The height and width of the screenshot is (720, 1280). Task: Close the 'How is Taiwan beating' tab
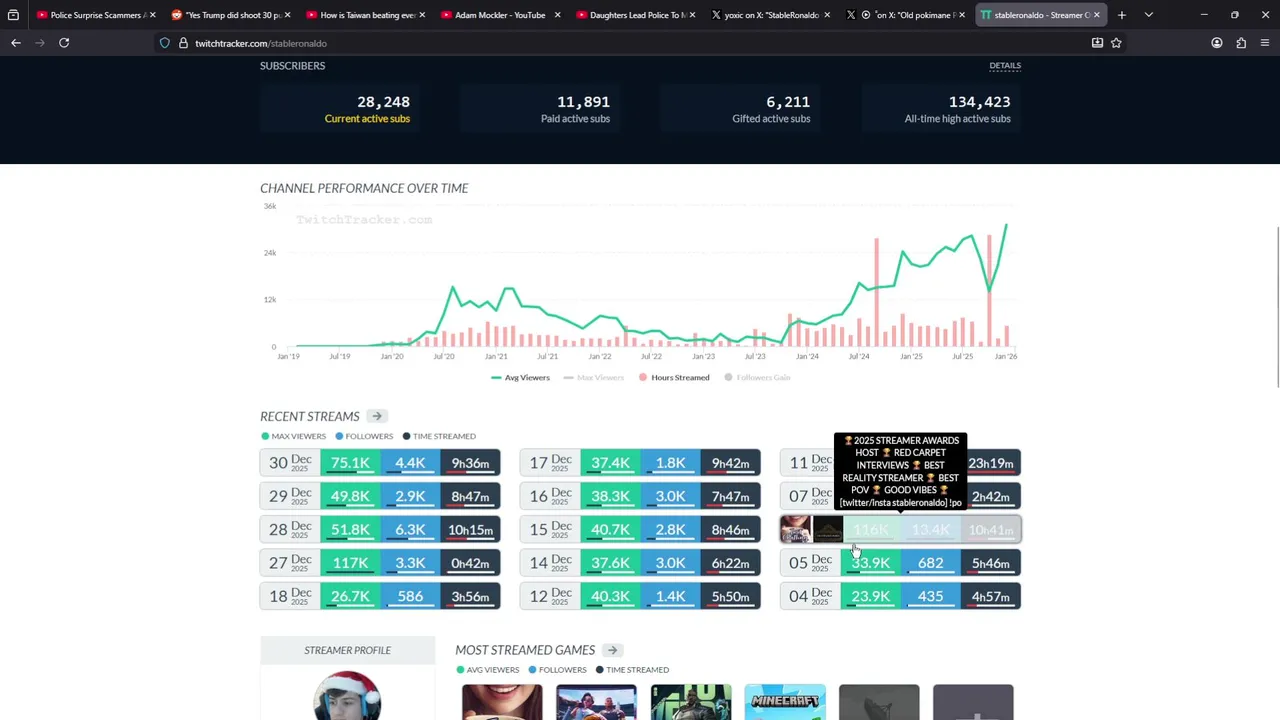pos(422,15)
